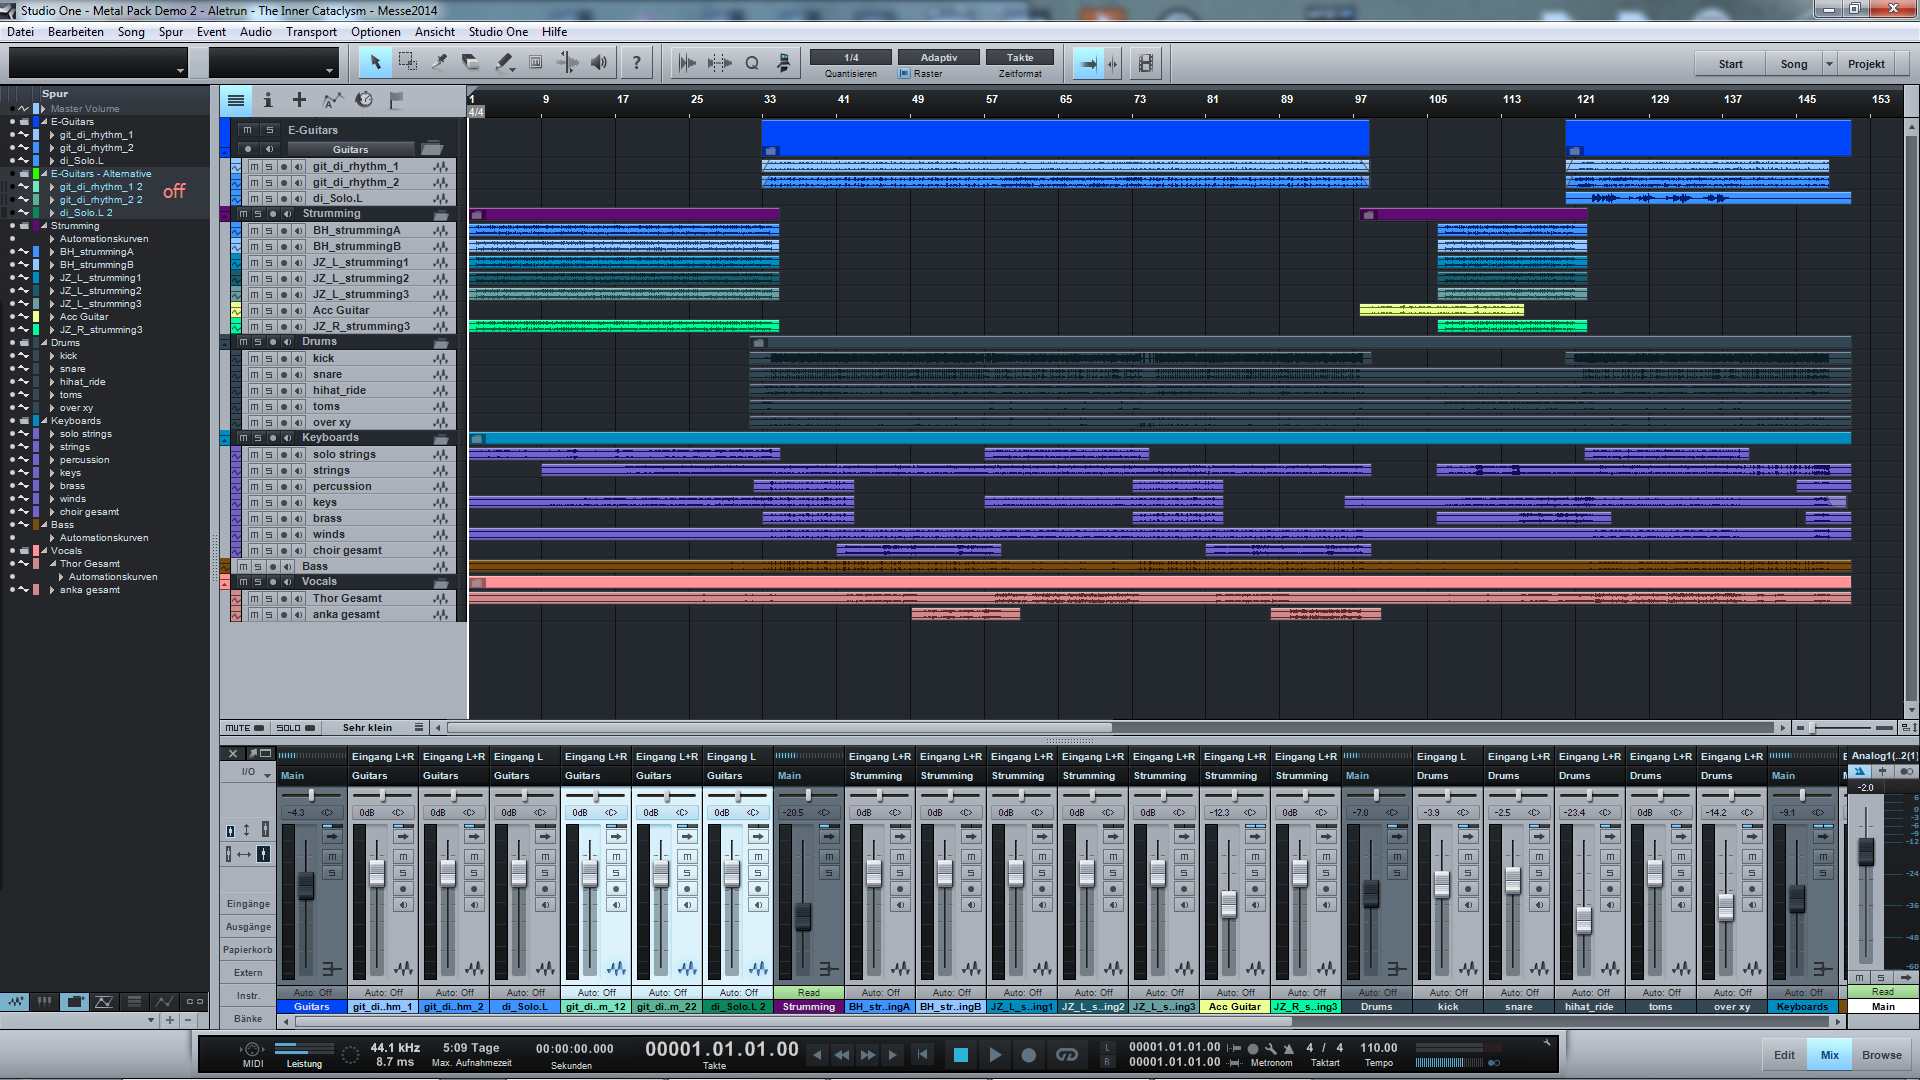Click the pan slider of git_di..hm_1 channel
Image resolution: width=1920 pixels, height=1080 pixels.
click(x=383, y=795)
